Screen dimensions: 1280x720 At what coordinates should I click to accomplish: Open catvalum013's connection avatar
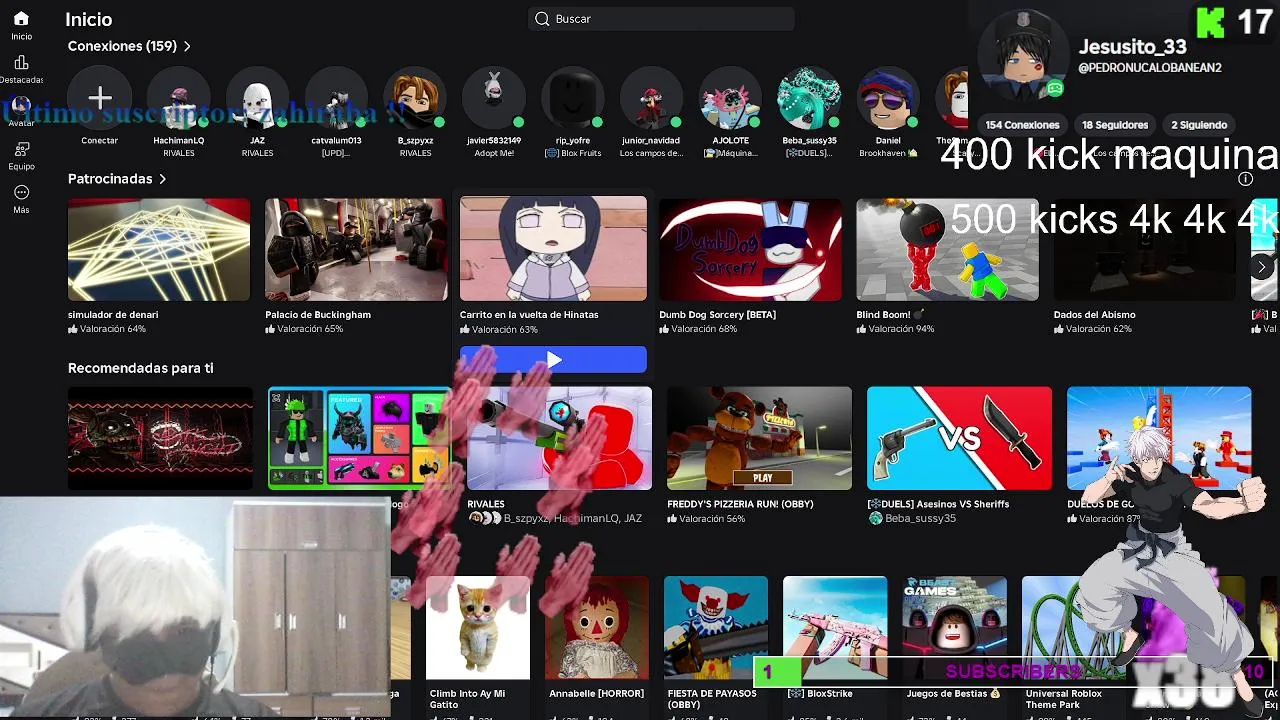(336, 98)
